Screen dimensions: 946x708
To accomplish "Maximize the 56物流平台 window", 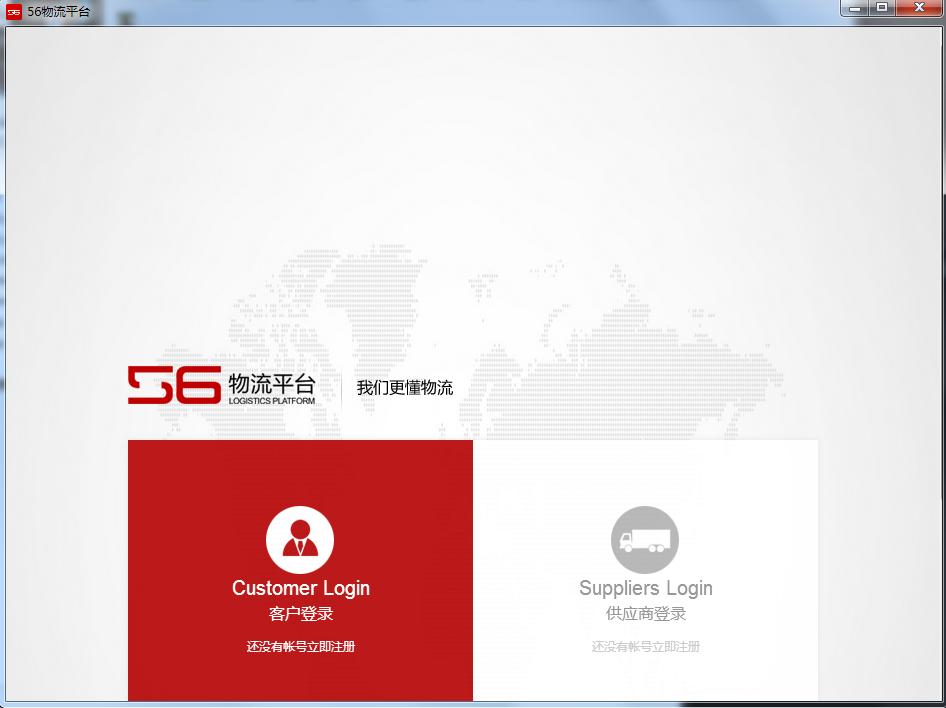I will pyautogui.click(x=882, y=8).
